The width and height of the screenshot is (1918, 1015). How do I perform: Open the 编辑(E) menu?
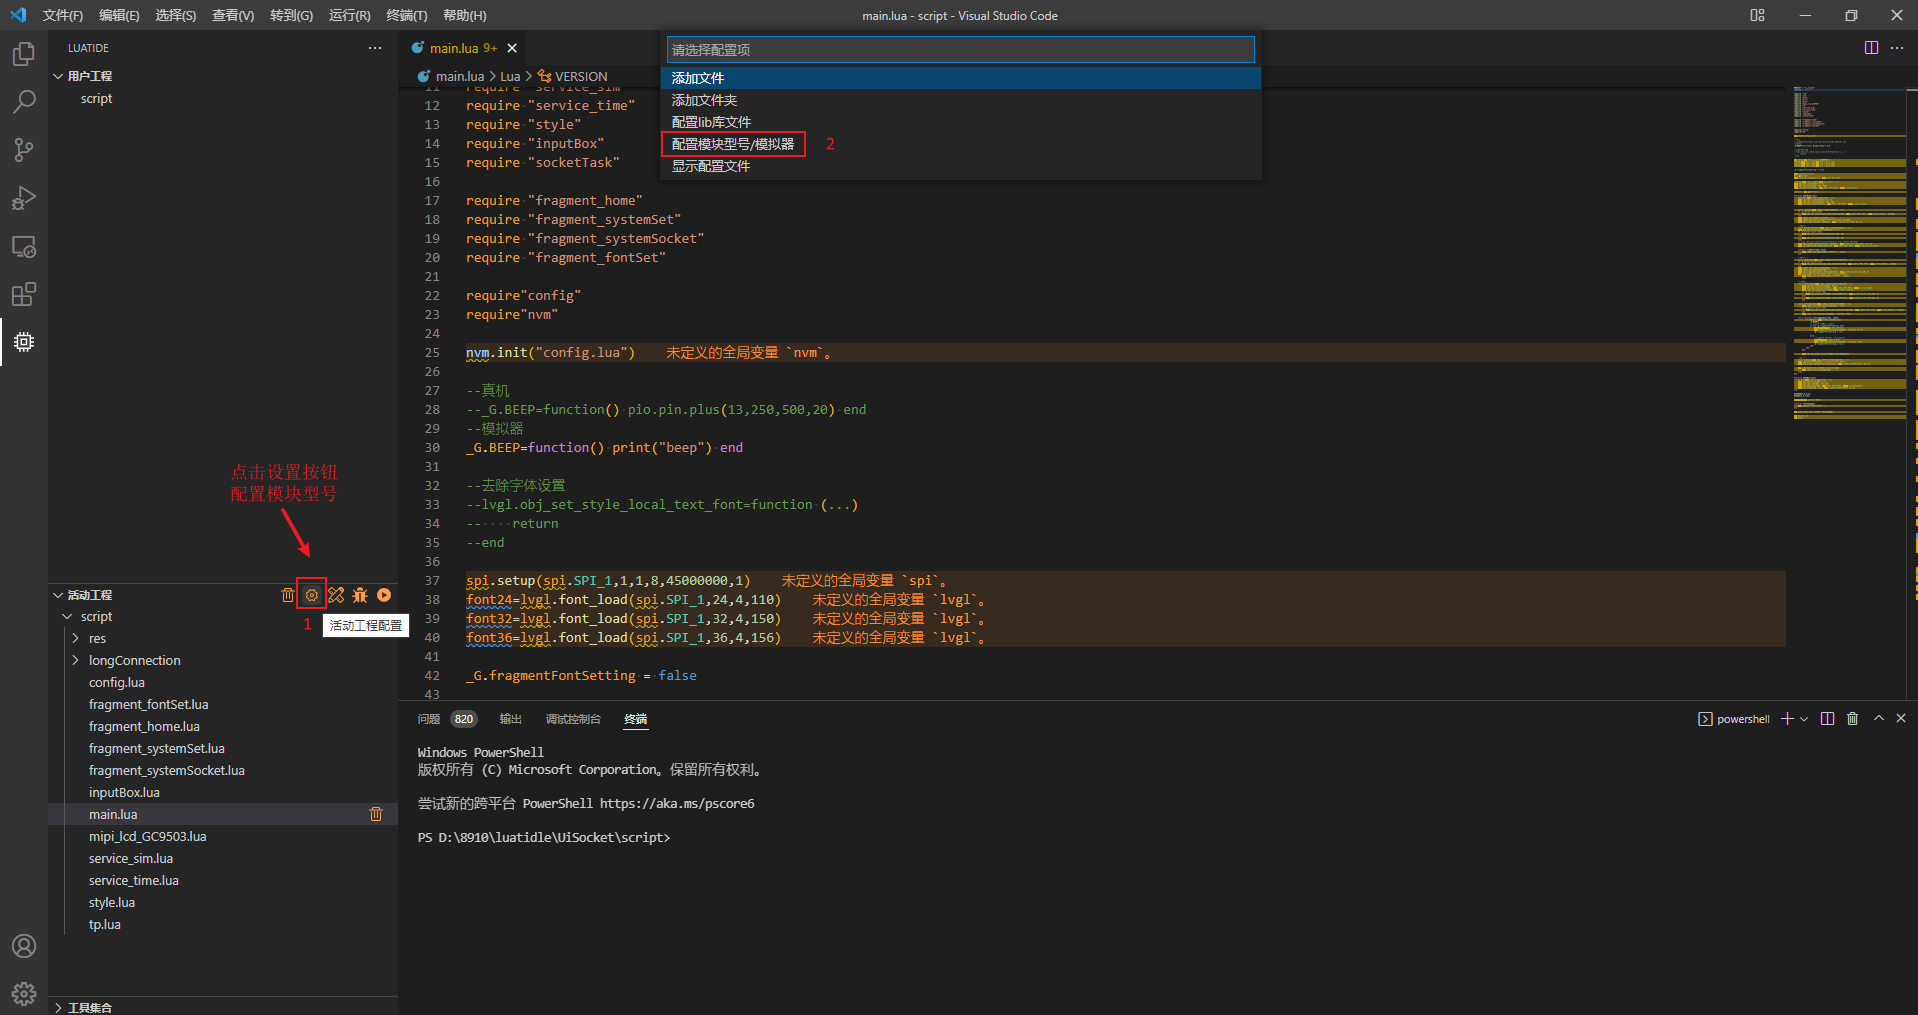pos(119,15)
